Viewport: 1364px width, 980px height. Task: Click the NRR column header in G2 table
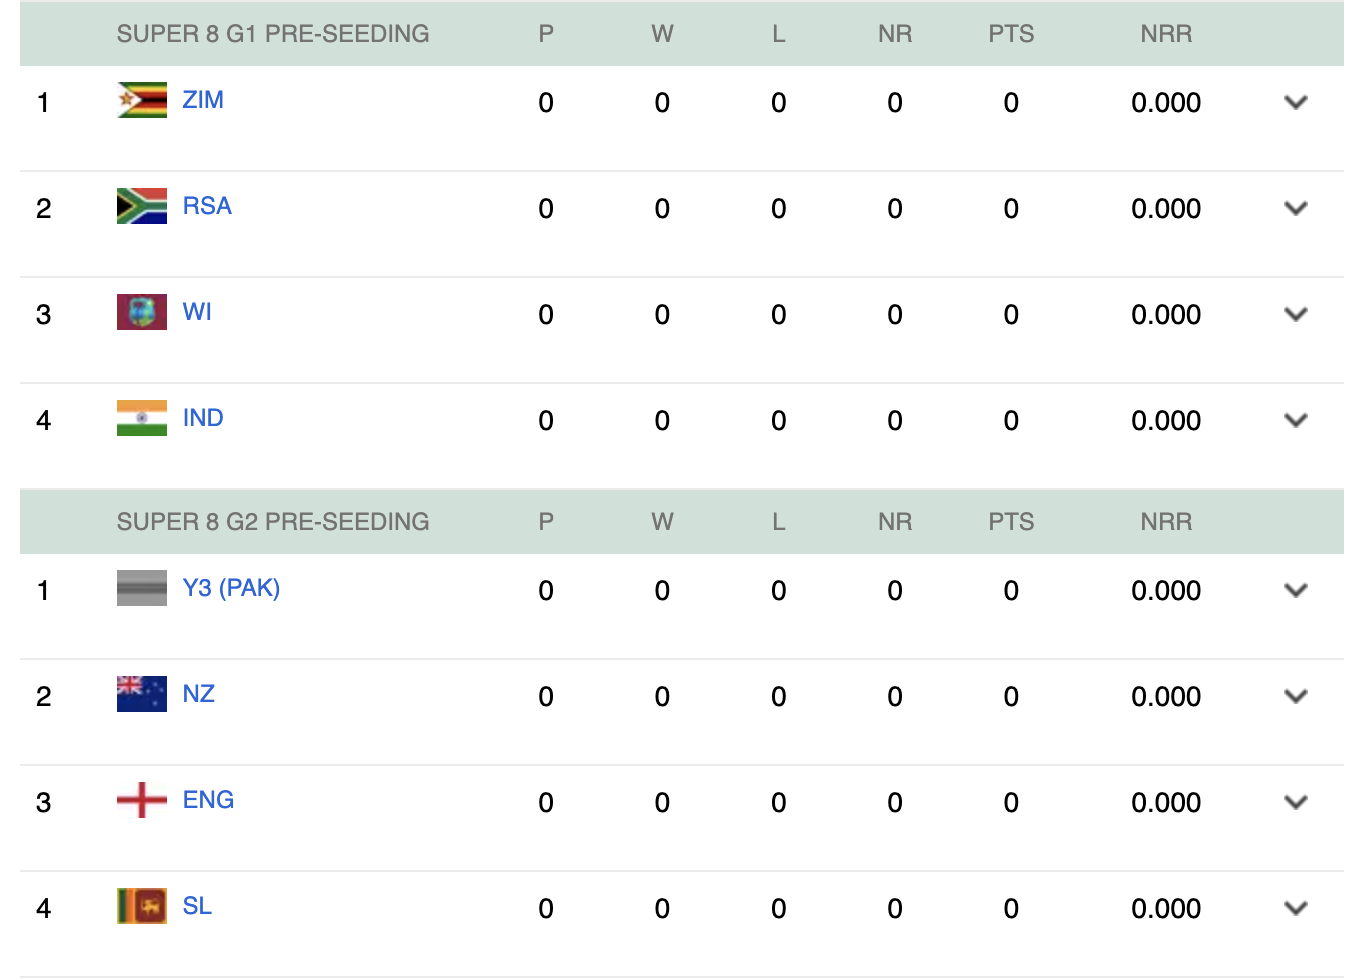coord(1166,522)
